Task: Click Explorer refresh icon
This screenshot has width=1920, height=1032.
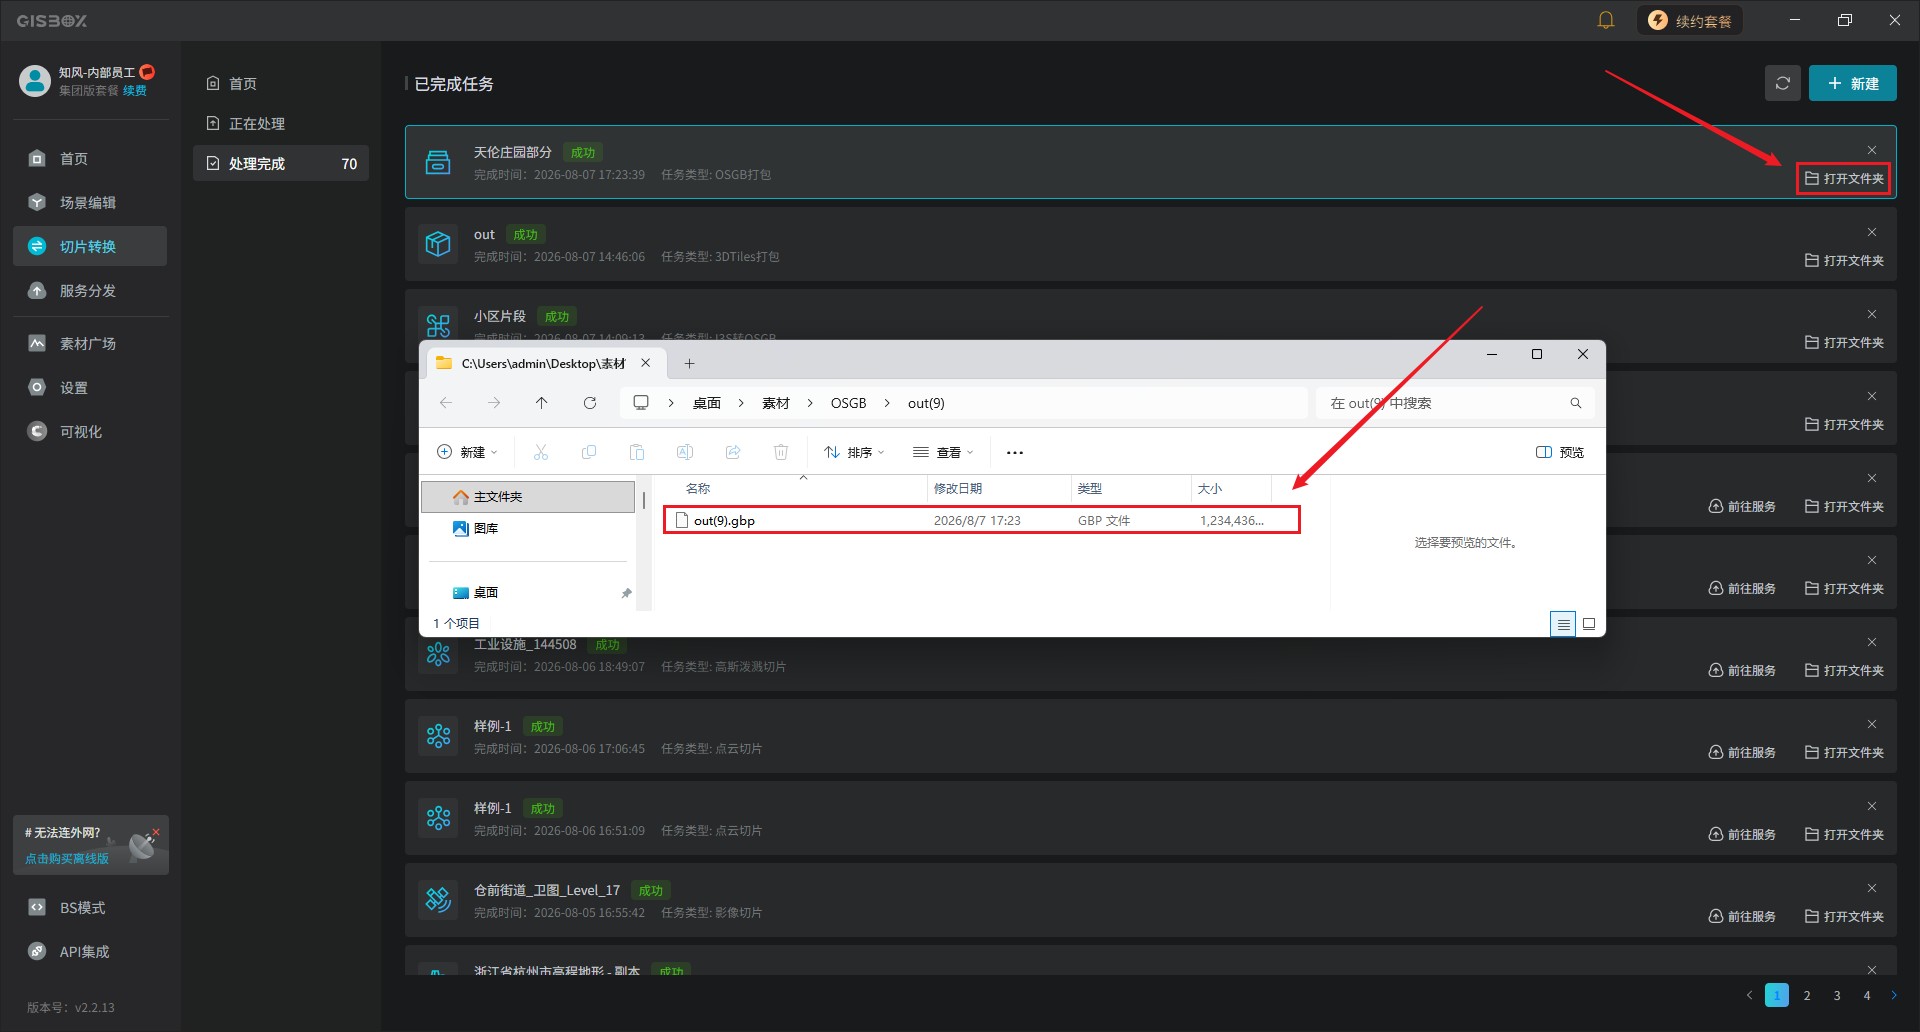Action: 590,403
